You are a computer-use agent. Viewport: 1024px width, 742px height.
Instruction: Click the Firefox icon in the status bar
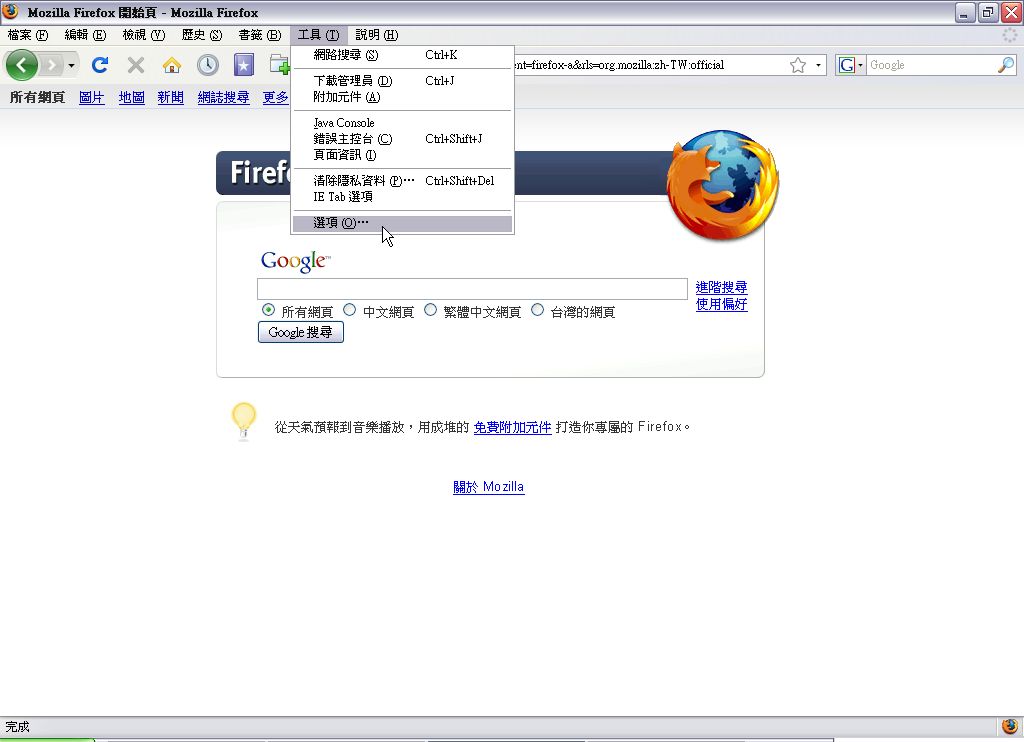coord(1010,726)
